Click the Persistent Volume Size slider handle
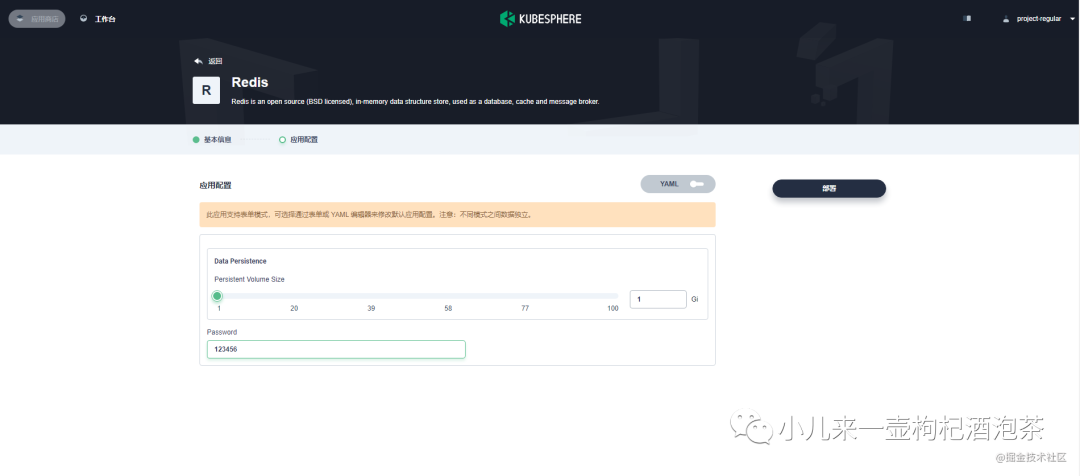The width and height of the screenshot is (1080, 476). tap(217, 296)
